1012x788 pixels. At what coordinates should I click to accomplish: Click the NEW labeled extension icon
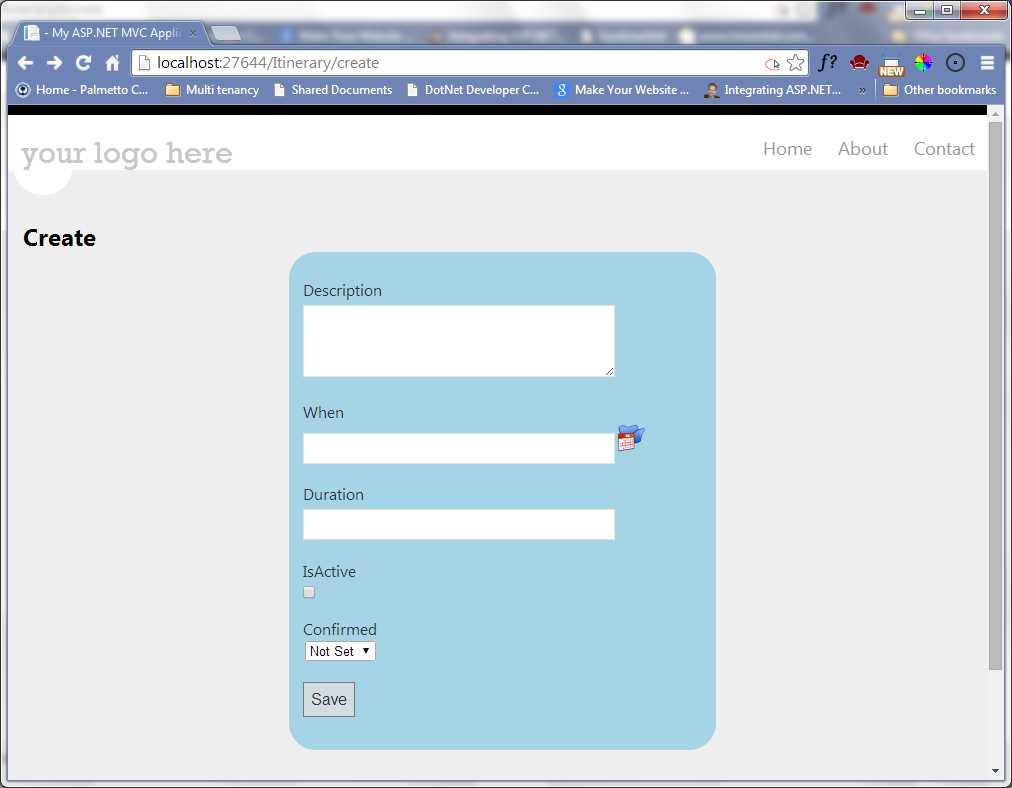tap(891, 64)
